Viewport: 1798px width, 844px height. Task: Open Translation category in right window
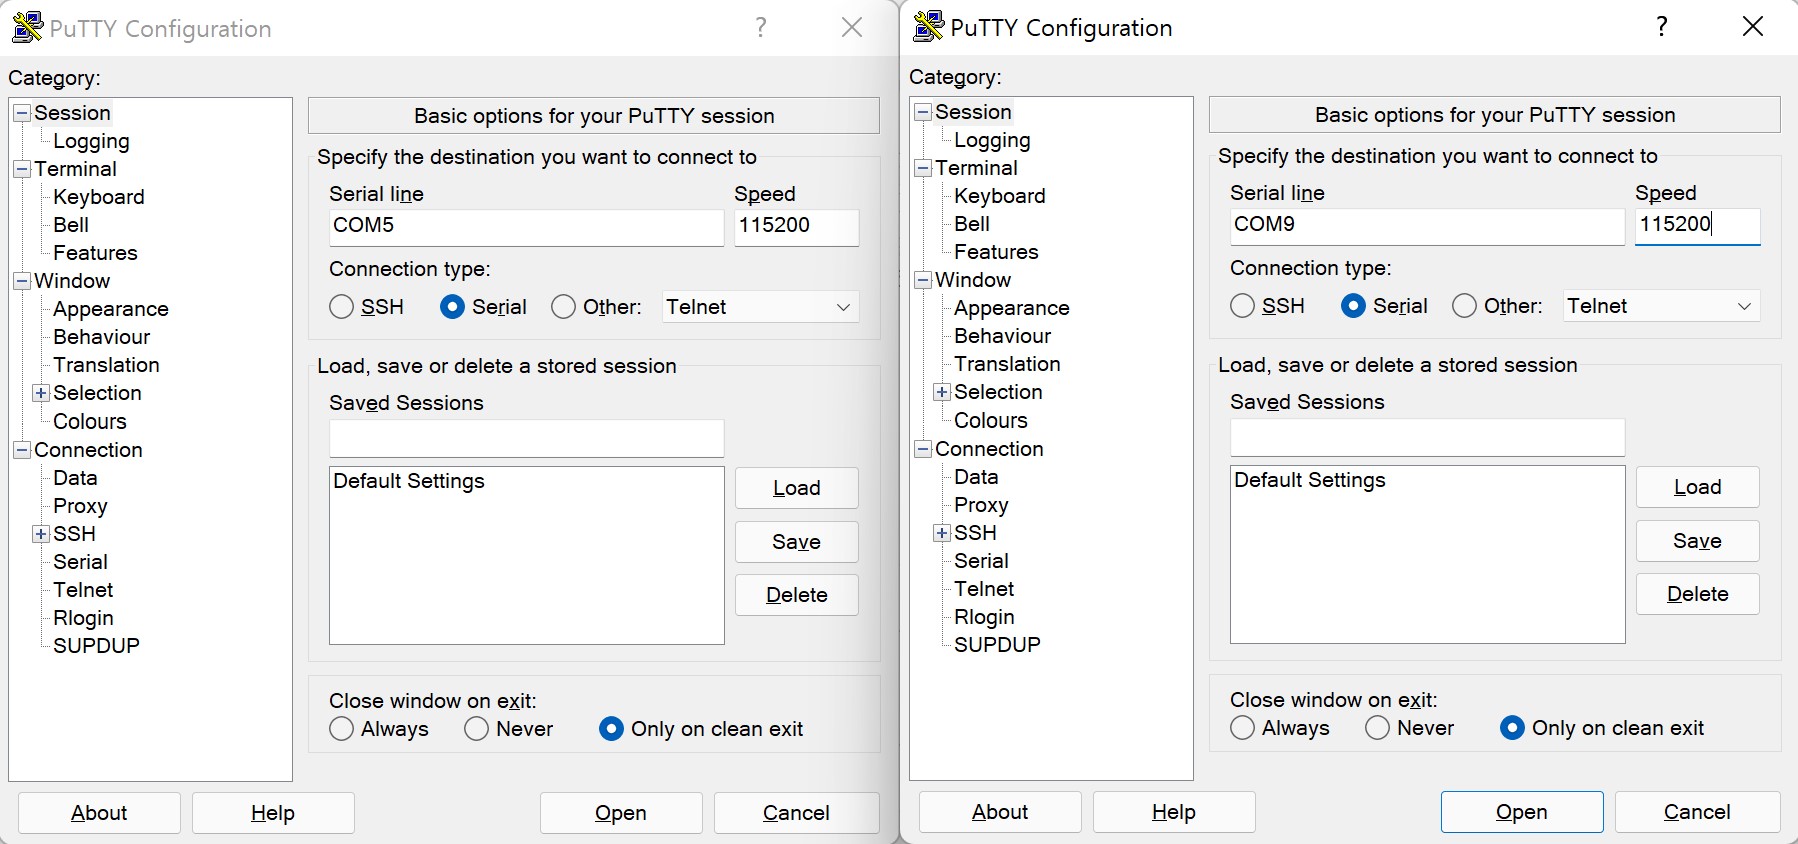pyautogui.click(x=1007, y=364)
